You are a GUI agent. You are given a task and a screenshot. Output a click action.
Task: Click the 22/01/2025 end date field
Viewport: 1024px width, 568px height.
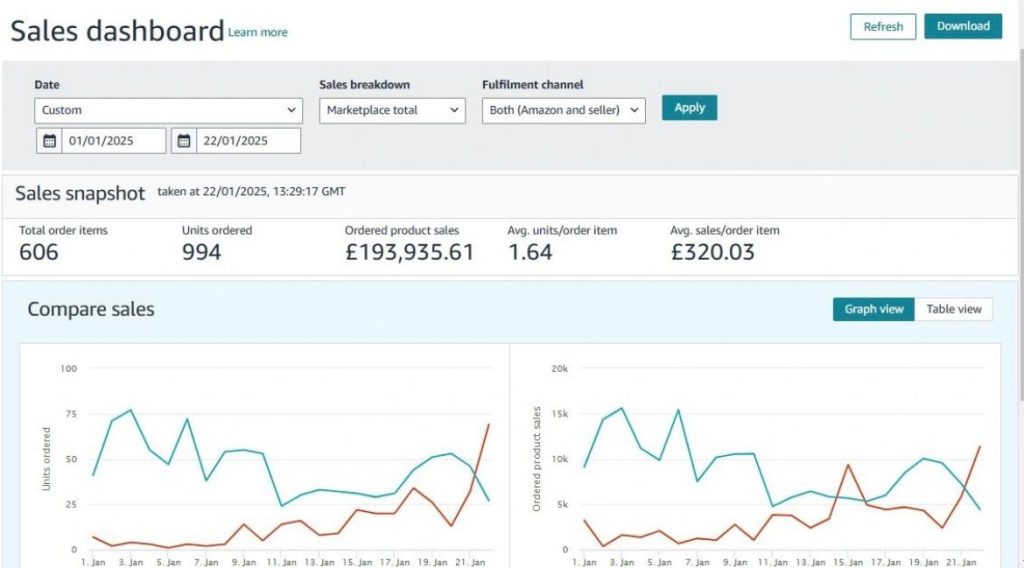point(247,141)
